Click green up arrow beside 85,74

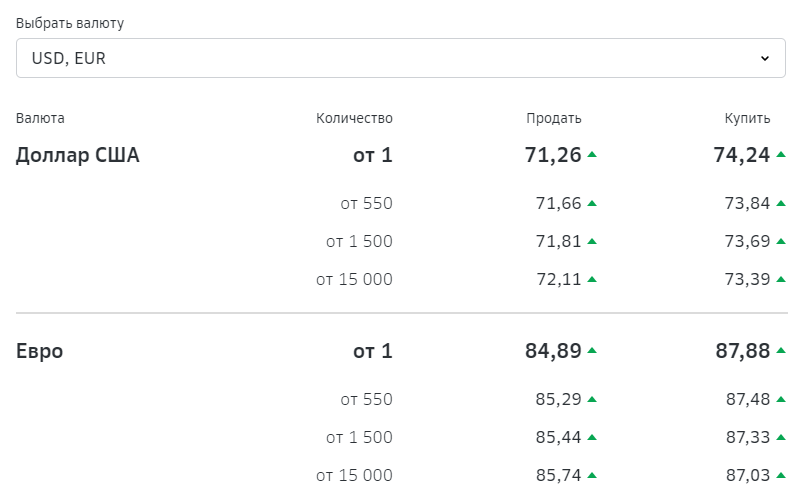click(592, 475)
